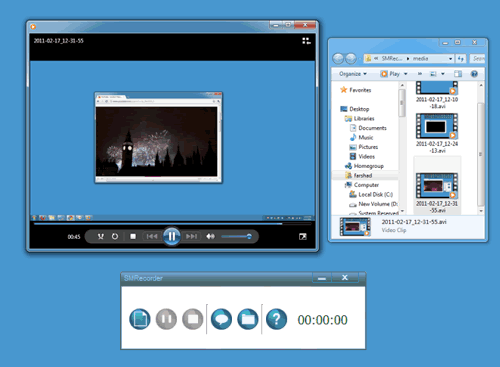Click details pane thumbnail of selected video
The height and width of the screenshot is (367, 500).
(355, 227)
